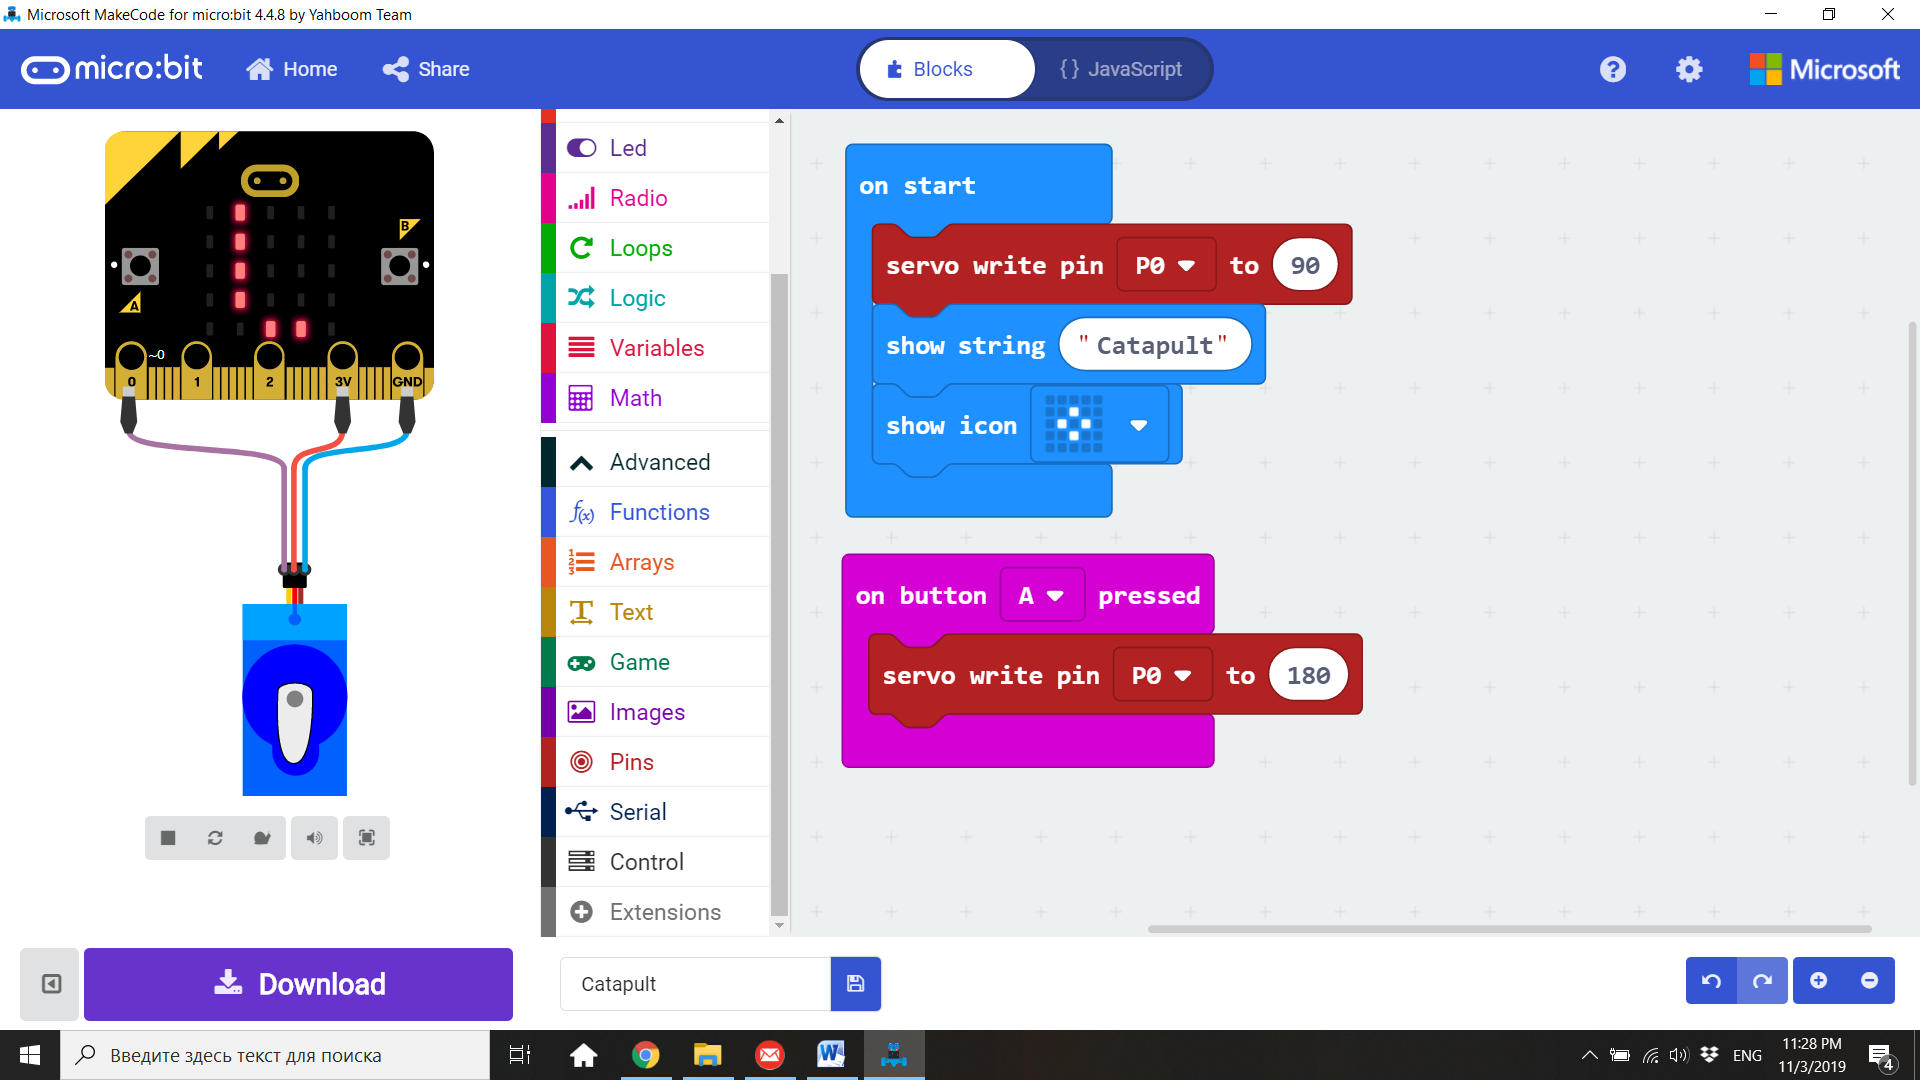1920x1080 pixels.
Task: Open the Images block category
Action: coord(656,712)
